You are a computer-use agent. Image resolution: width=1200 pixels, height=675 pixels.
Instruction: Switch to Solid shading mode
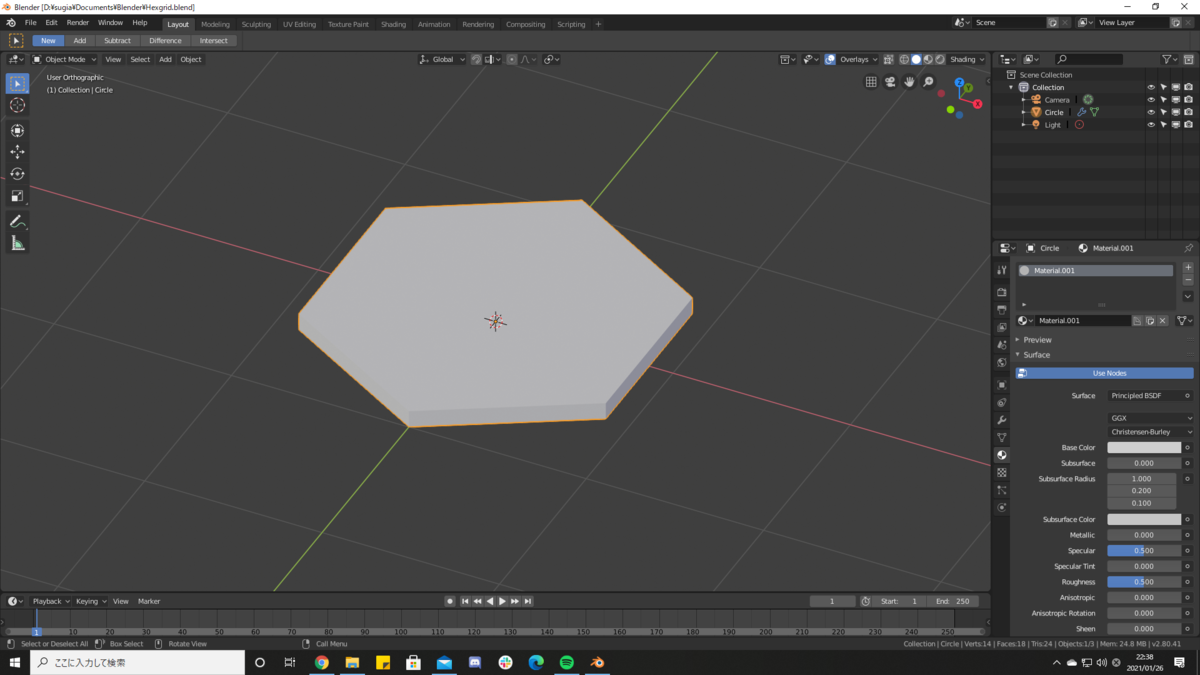coord(916,59)
